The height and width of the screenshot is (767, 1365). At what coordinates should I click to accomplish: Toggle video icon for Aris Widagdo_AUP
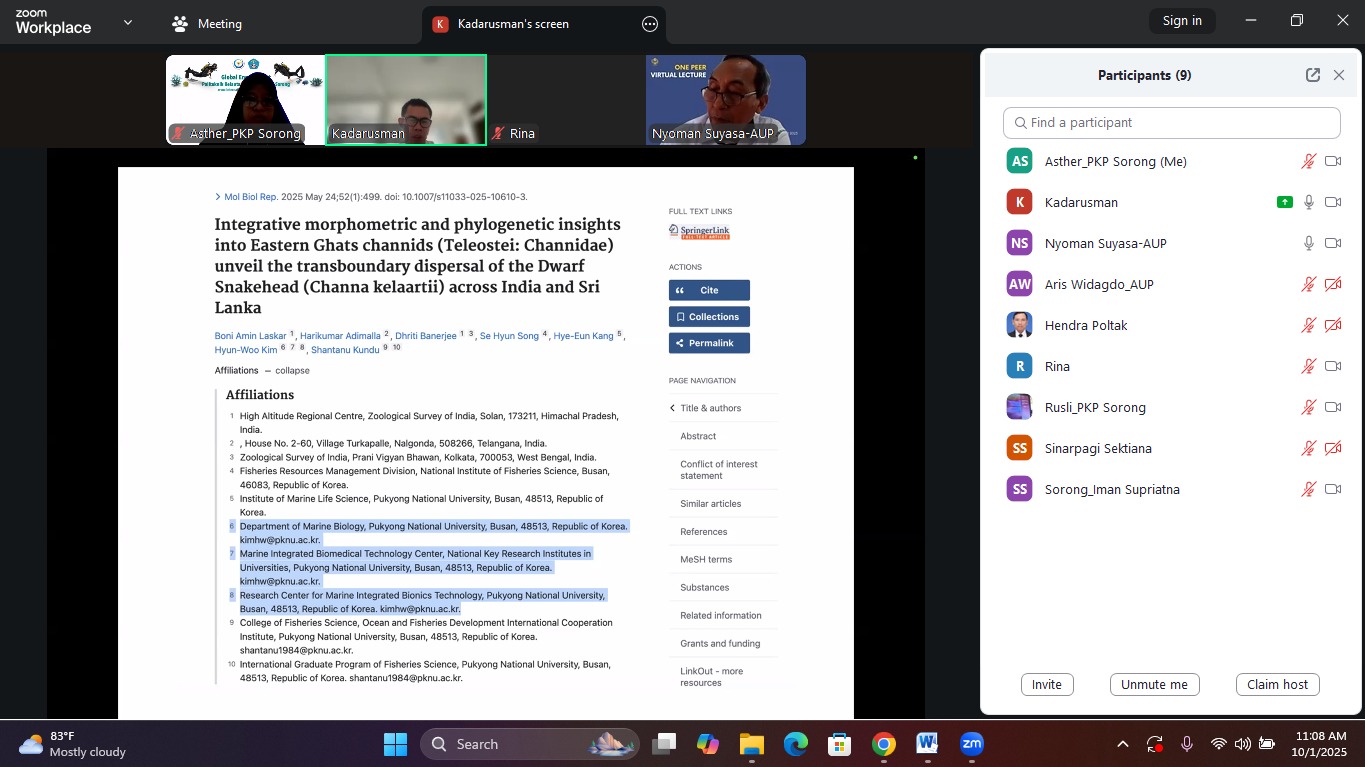(1333, 284)
